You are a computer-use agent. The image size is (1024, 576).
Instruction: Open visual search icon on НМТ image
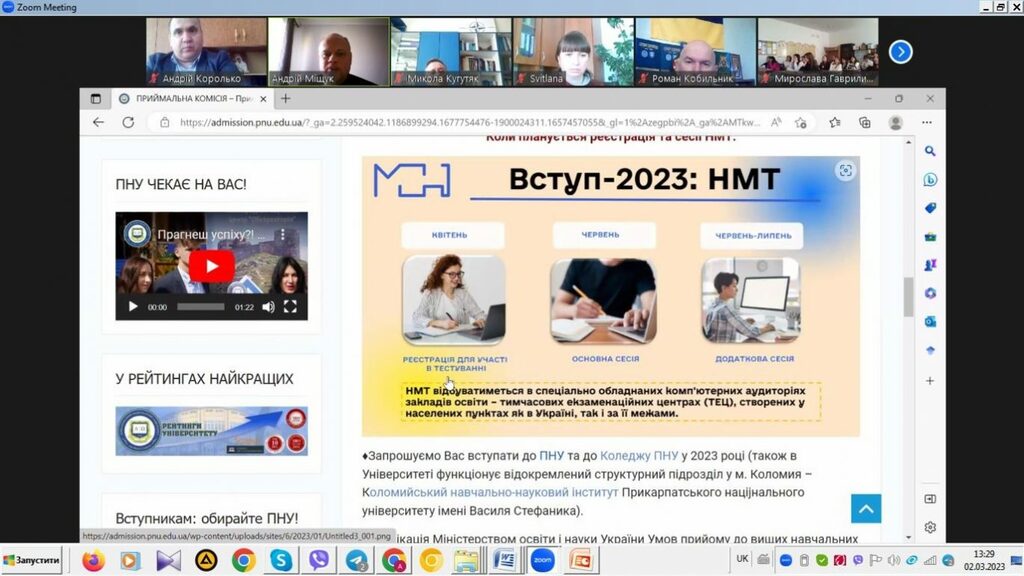coord(845,171)
